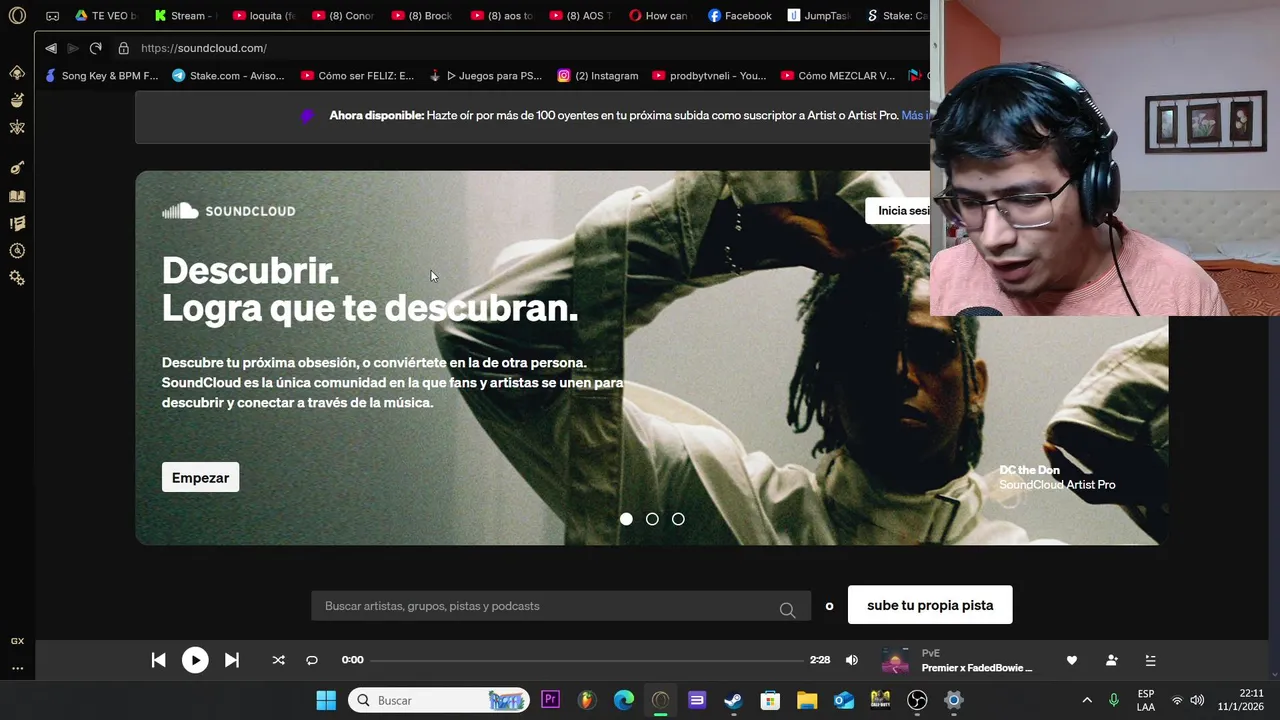Open the gears settings icon in sidebar

point(17,278)
